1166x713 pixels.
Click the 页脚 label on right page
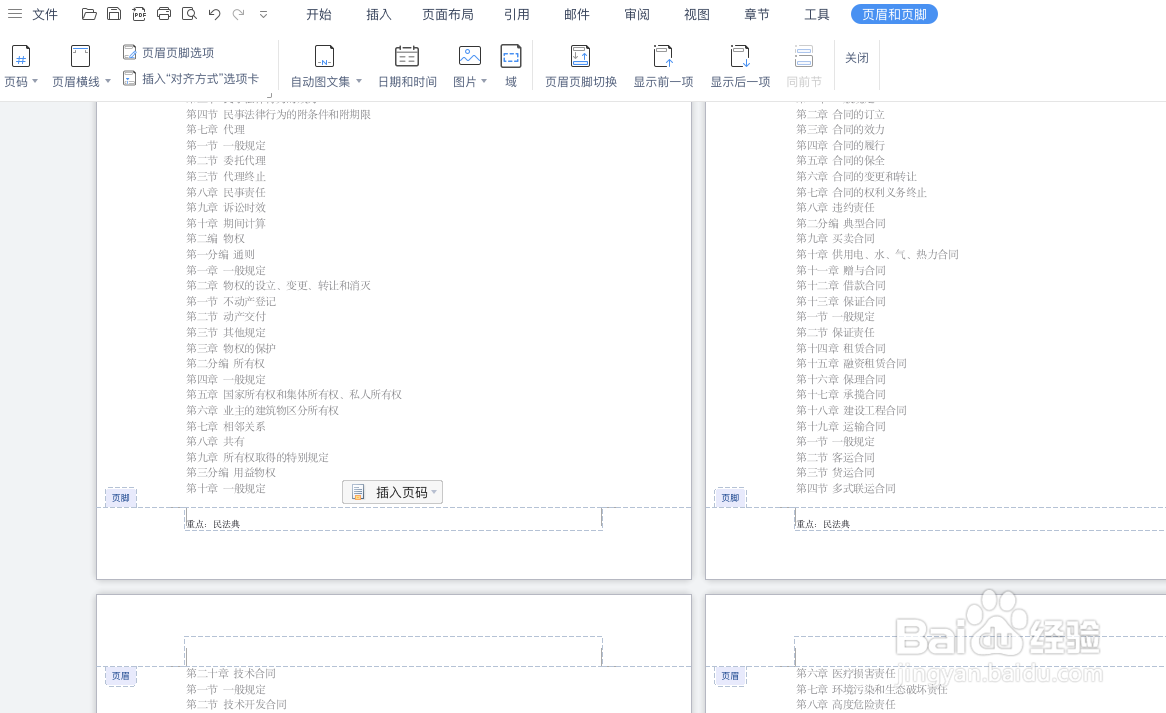(730, 497)
